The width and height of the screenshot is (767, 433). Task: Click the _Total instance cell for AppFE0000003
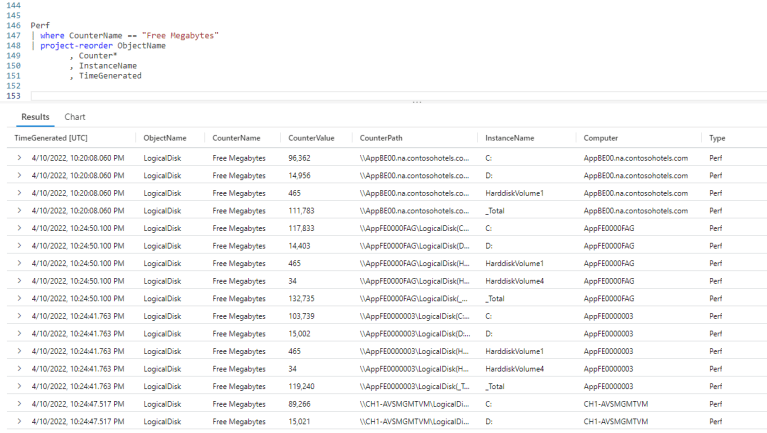click(x=495, y=387)
